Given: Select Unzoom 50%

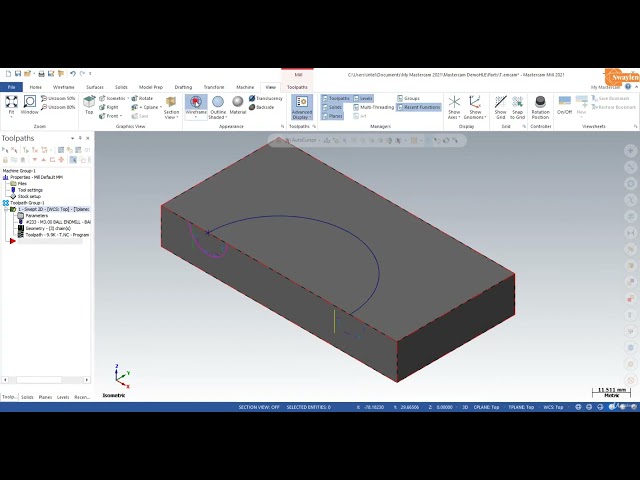Looking at the screenshot, I should click(58, 98).
